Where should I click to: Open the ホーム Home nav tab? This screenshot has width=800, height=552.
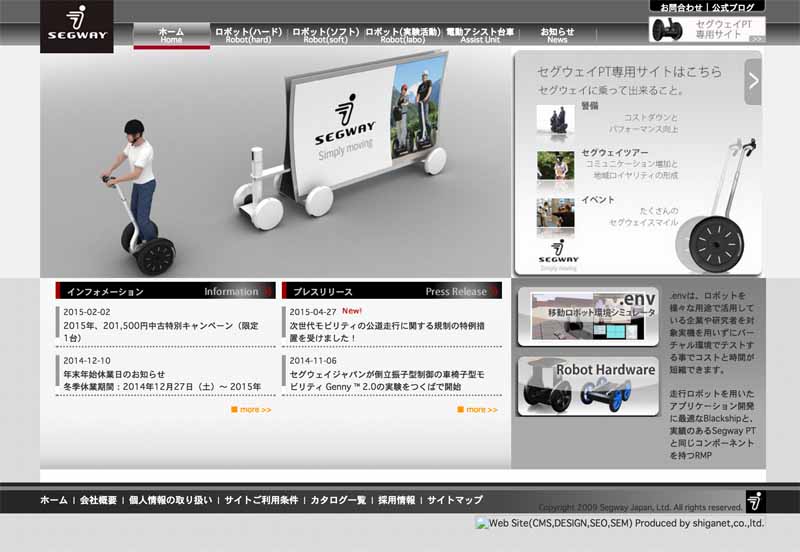171,35
